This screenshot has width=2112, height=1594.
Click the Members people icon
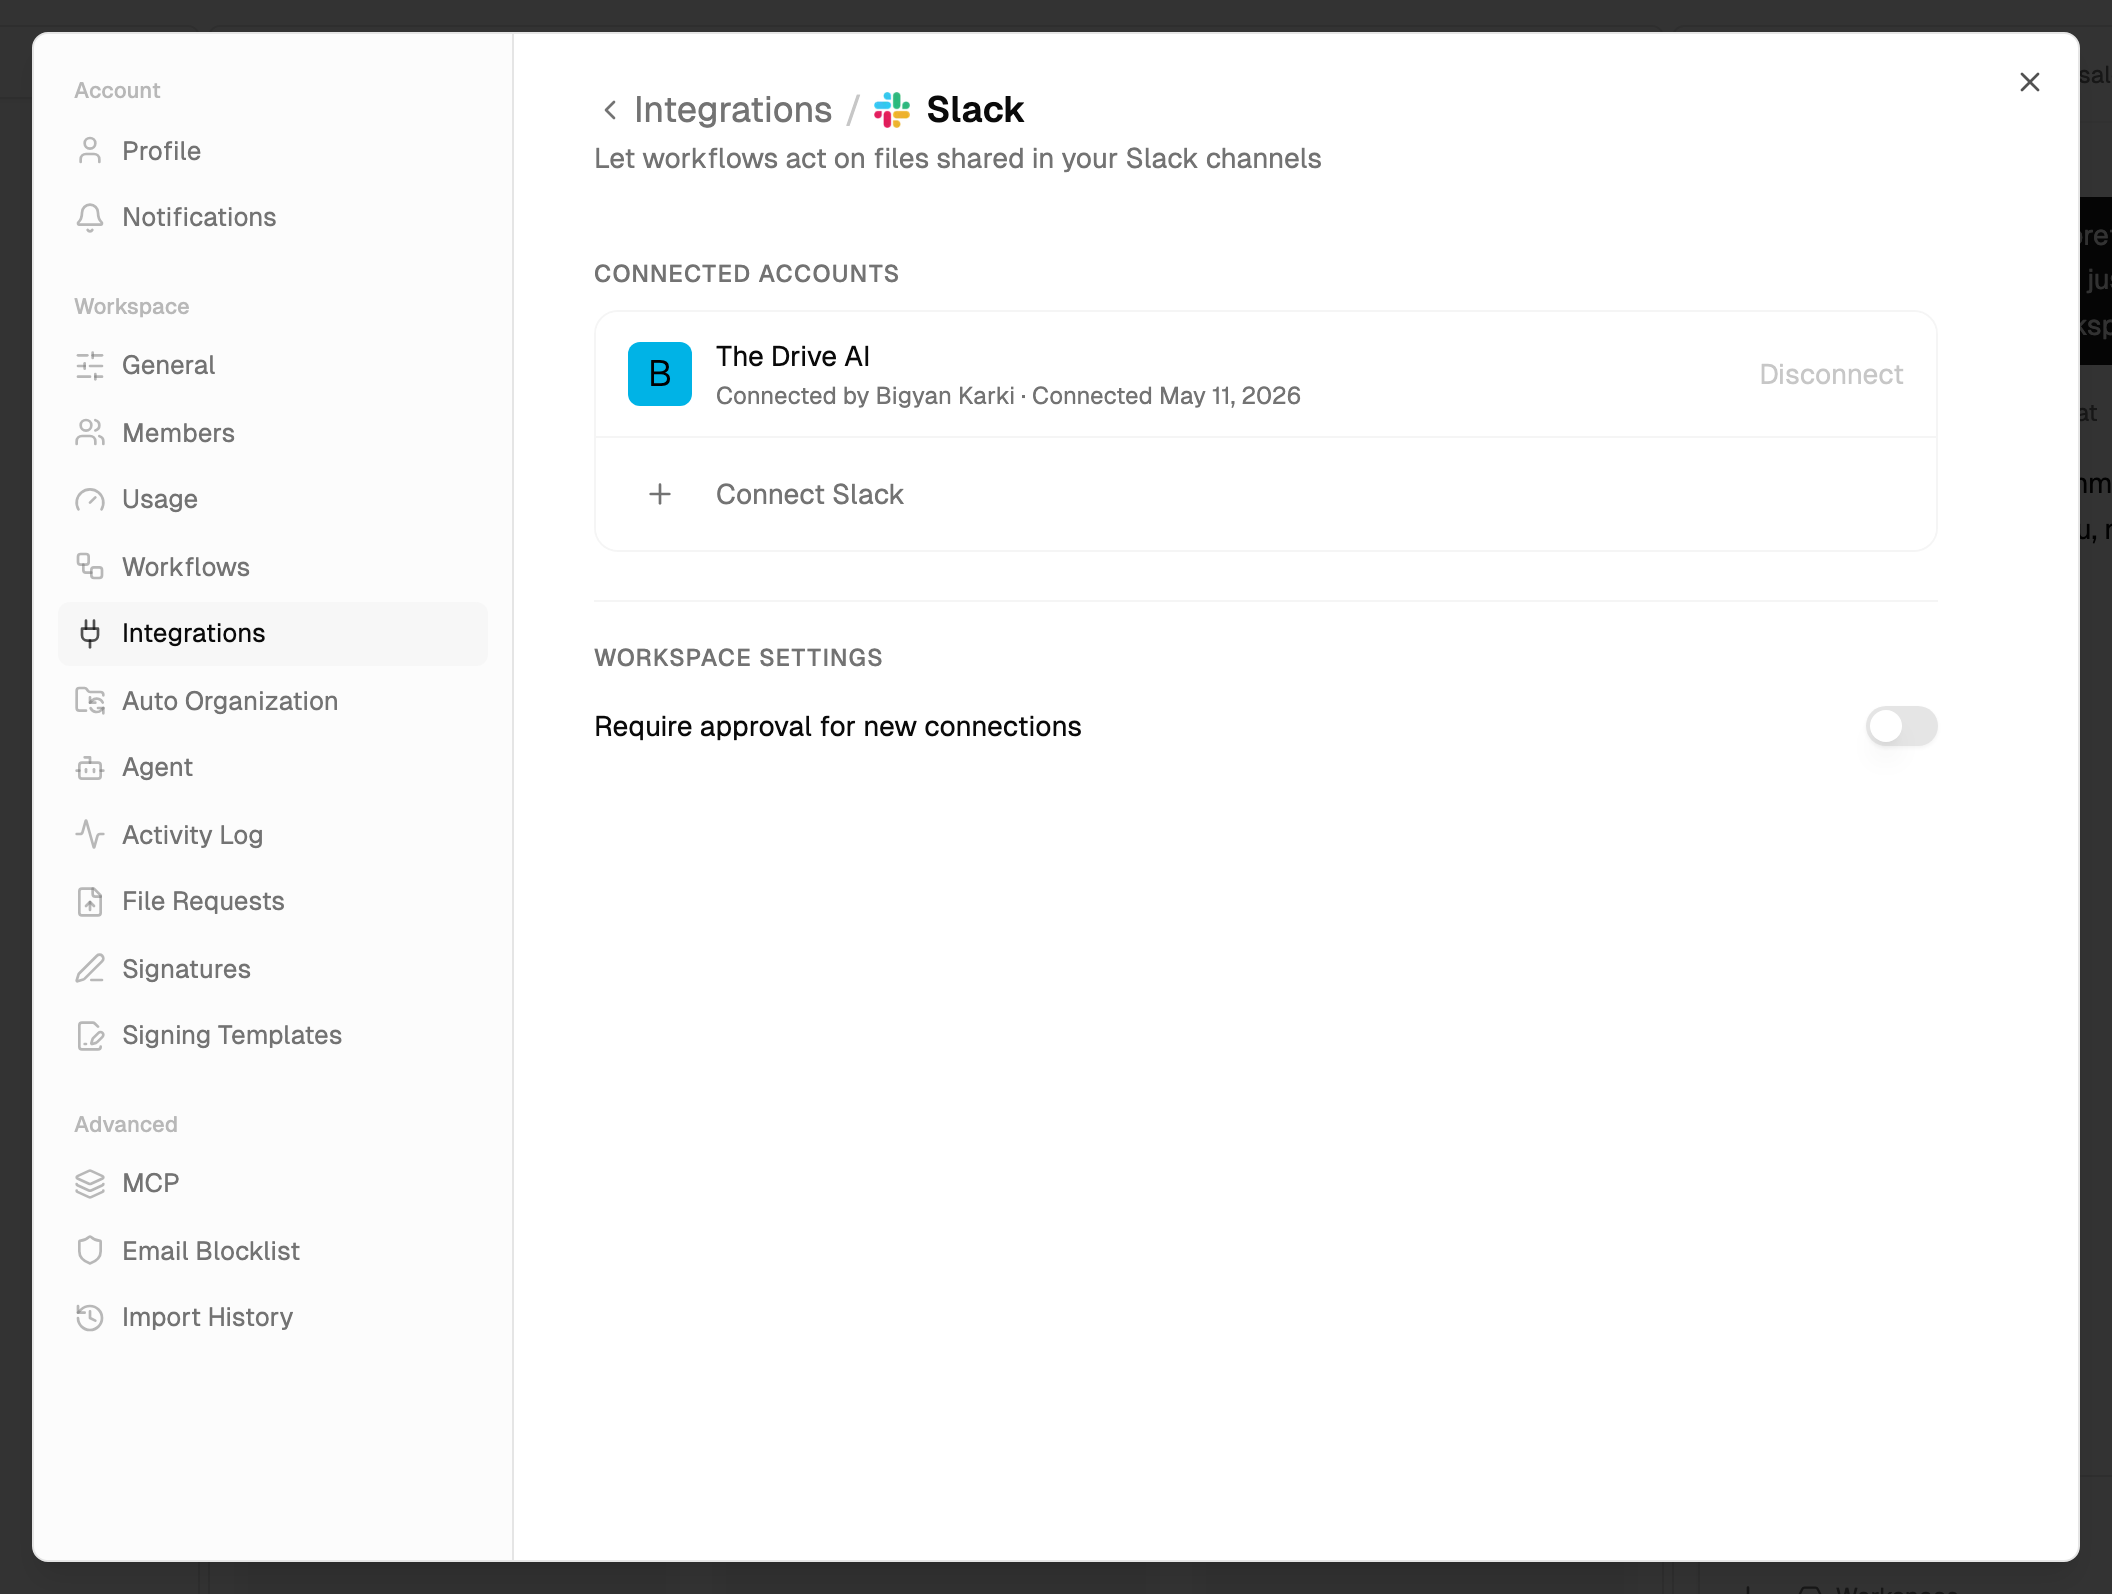point(90,433)
